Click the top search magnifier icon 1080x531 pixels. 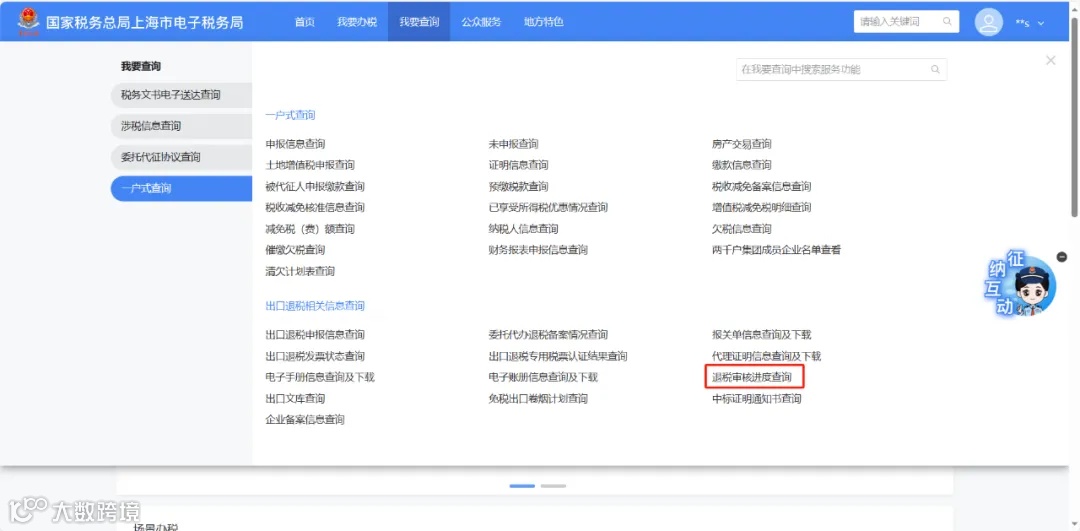click(x=947, y=21)
